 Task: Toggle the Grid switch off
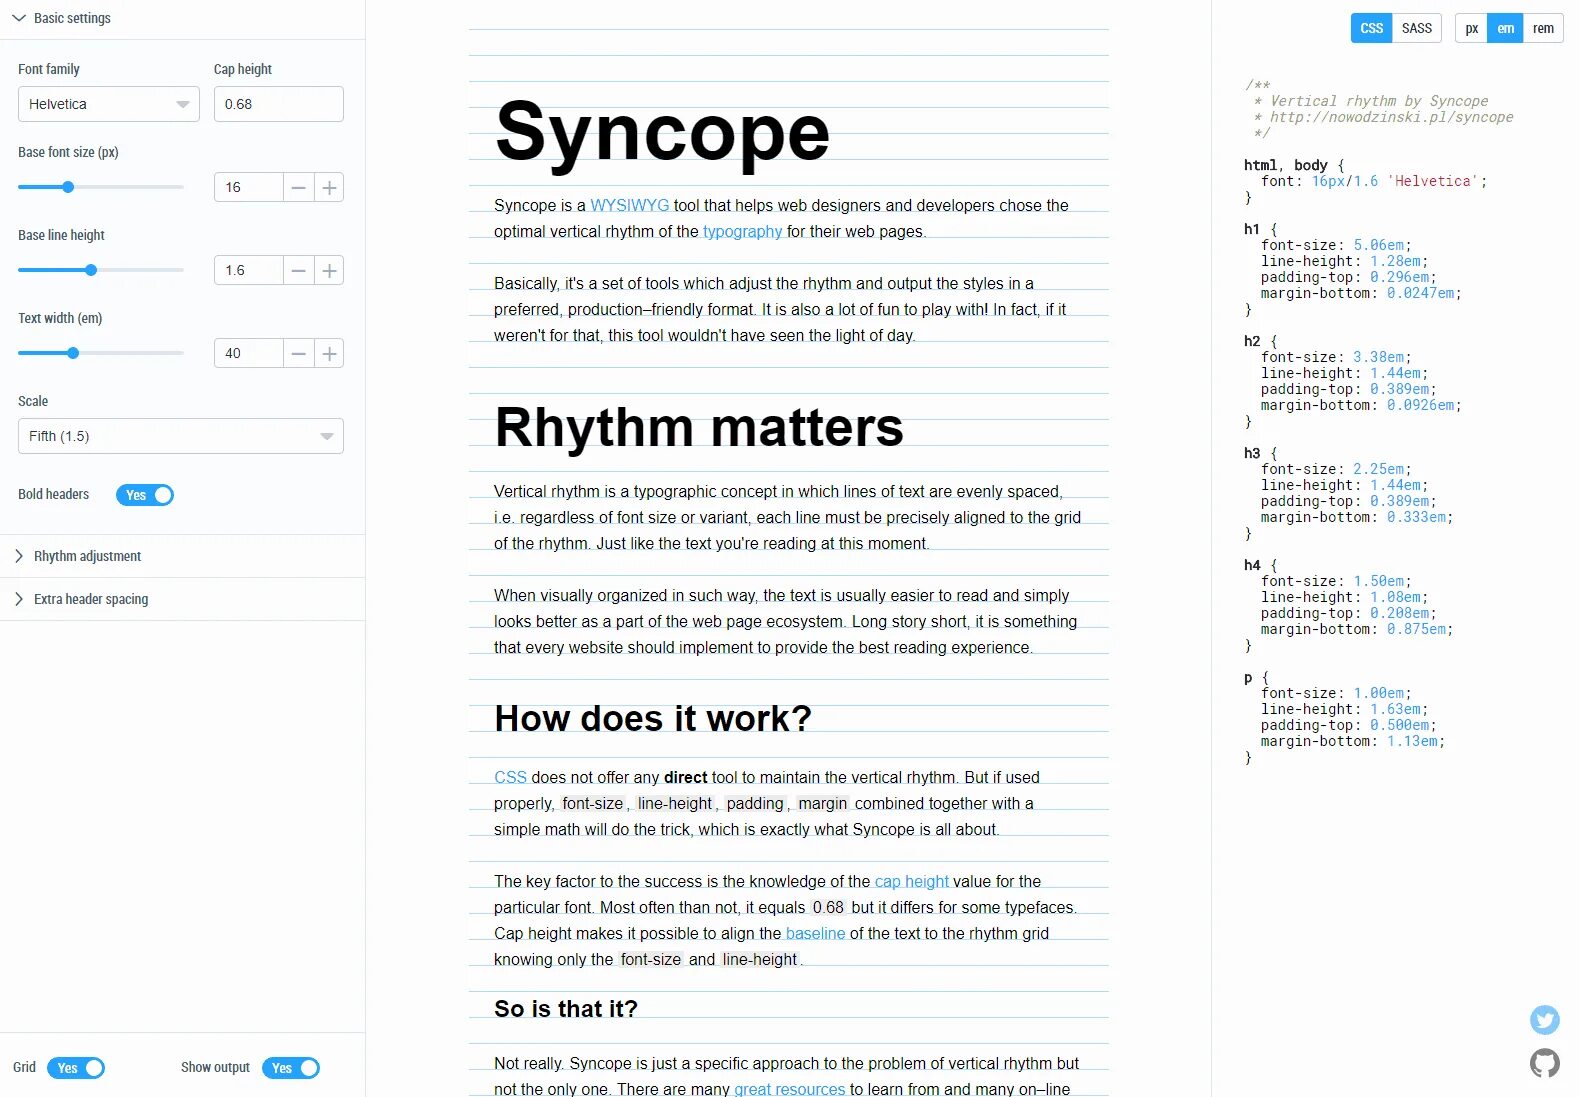pos(76,1068)
